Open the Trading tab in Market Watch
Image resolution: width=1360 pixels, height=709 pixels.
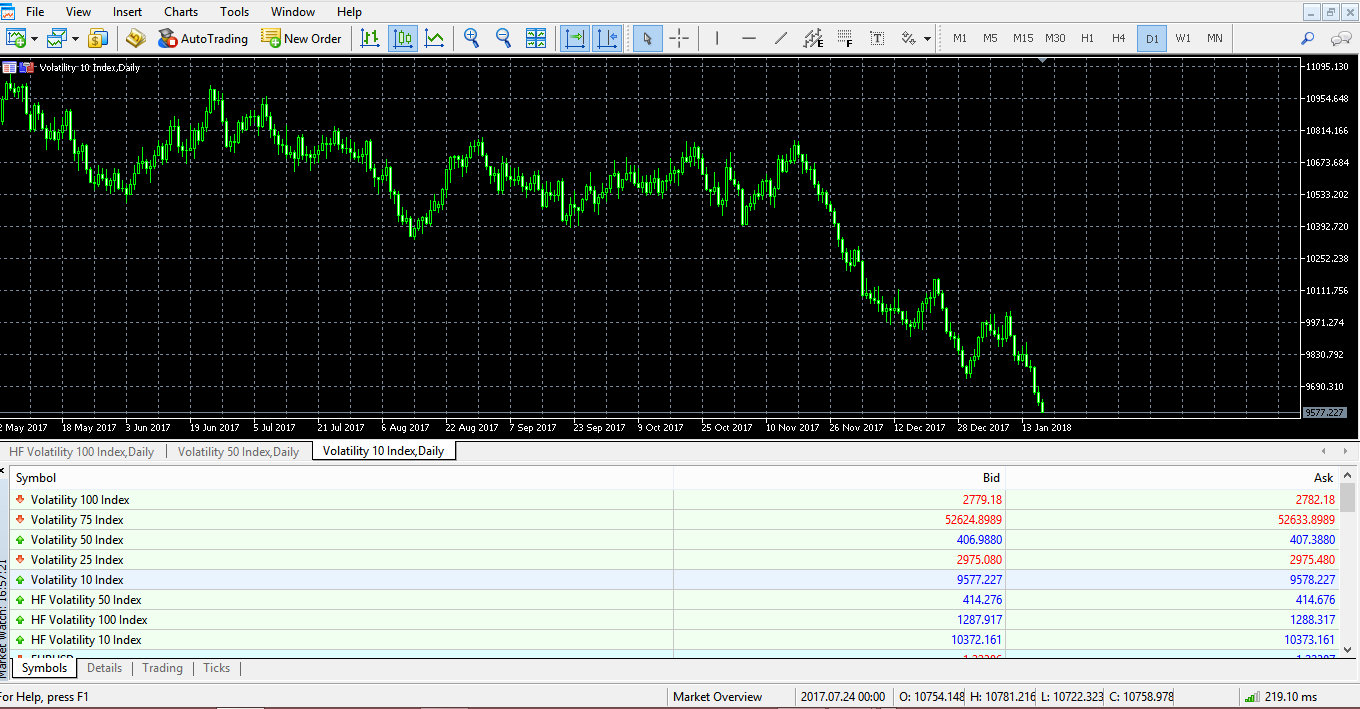pos(162,668)
